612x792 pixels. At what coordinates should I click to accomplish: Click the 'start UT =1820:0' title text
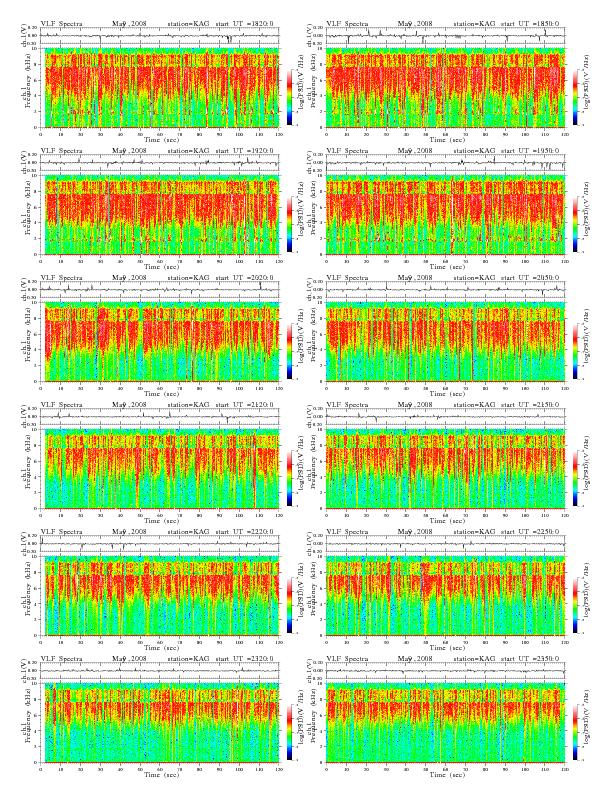coord(245,24)
